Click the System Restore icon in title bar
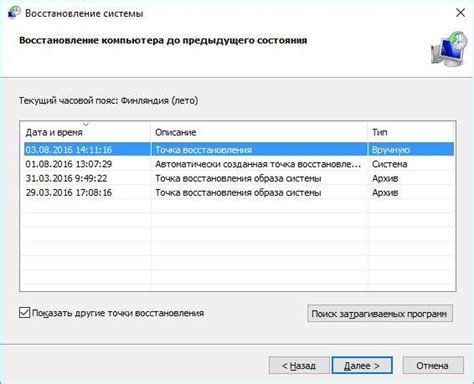The width and height of the screenshot is (474, 384). click(x=14, y=13)
